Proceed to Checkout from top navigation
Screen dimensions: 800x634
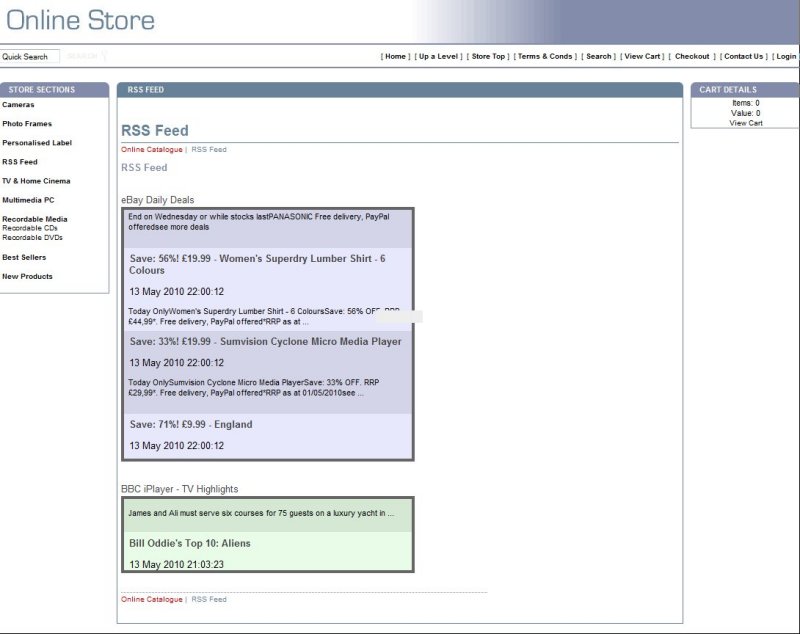pyautogui.click(x=692, y=57)
